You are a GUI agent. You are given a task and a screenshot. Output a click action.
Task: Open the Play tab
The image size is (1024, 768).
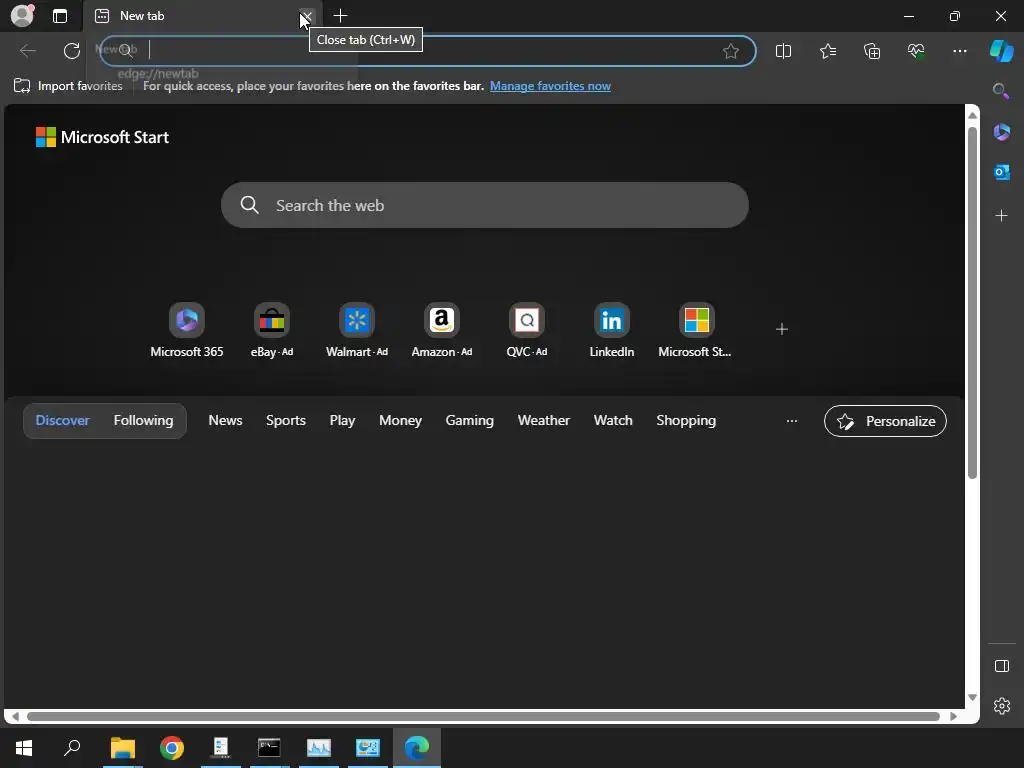tap(342, 421)
